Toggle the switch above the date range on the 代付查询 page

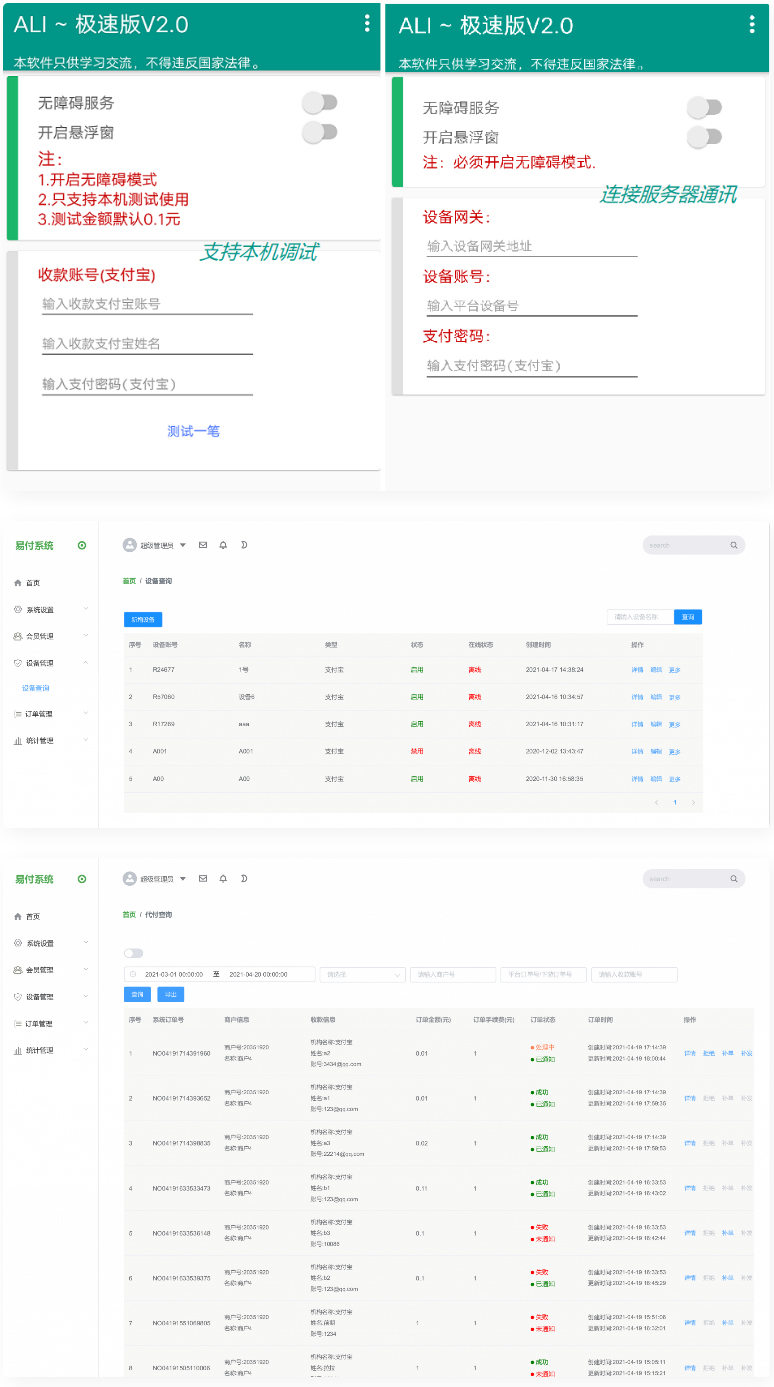pos(133,953)
